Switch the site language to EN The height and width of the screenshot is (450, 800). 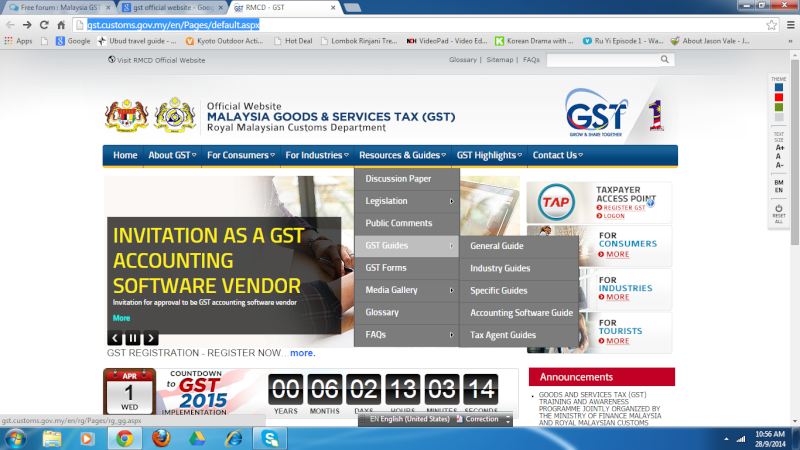(x=779, y=190)
